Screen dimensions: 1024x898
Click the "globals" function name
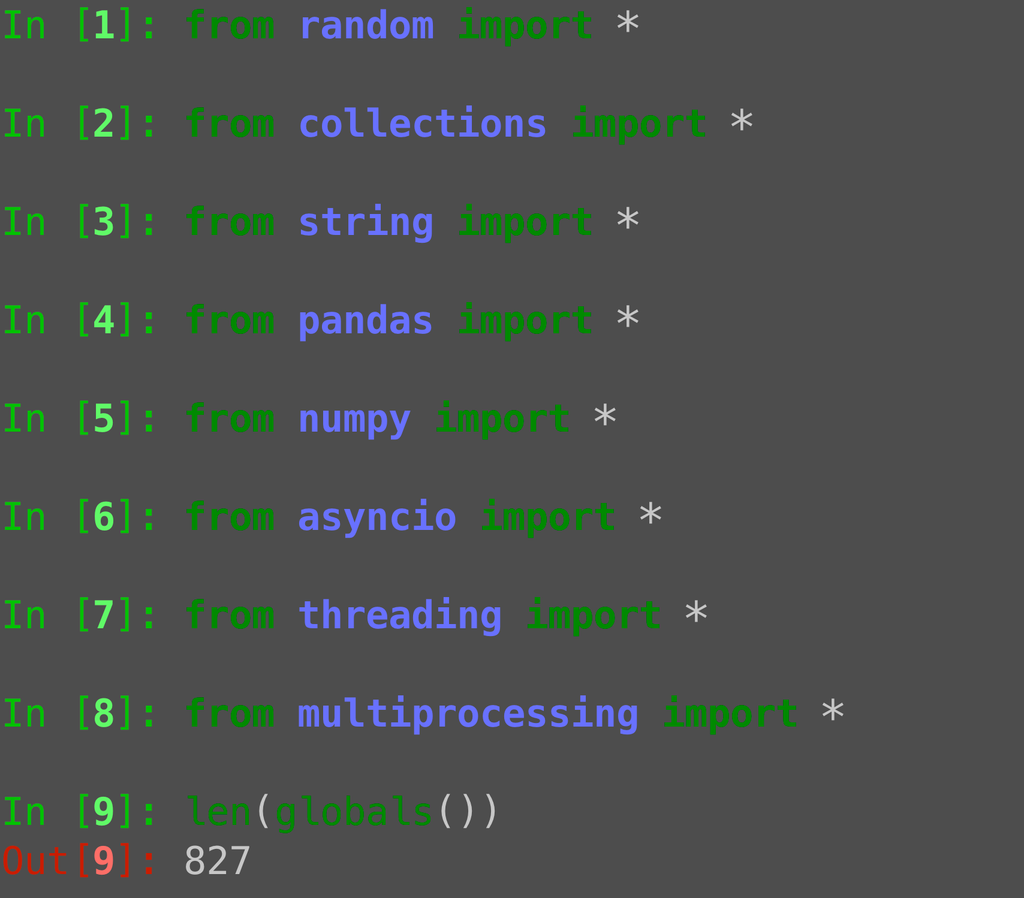[354, 811]
